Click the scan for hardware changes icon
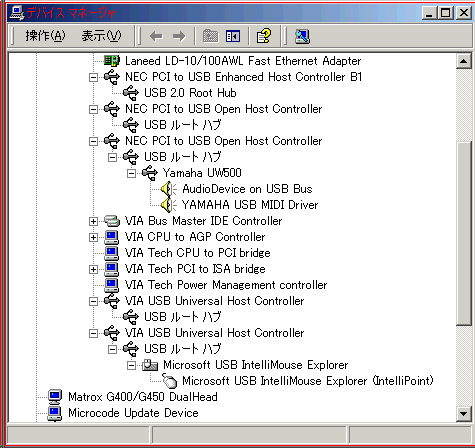This screenshot has width=475, height=448. pyautogui.click(x=302, y=36)
